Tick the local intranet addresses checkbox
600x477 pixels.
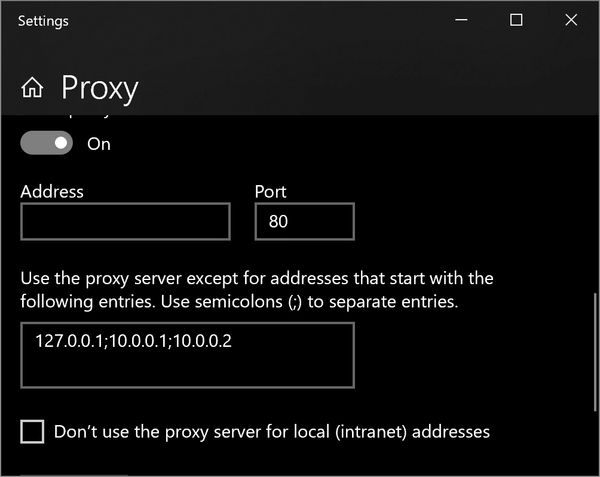[x=32, y=432]
